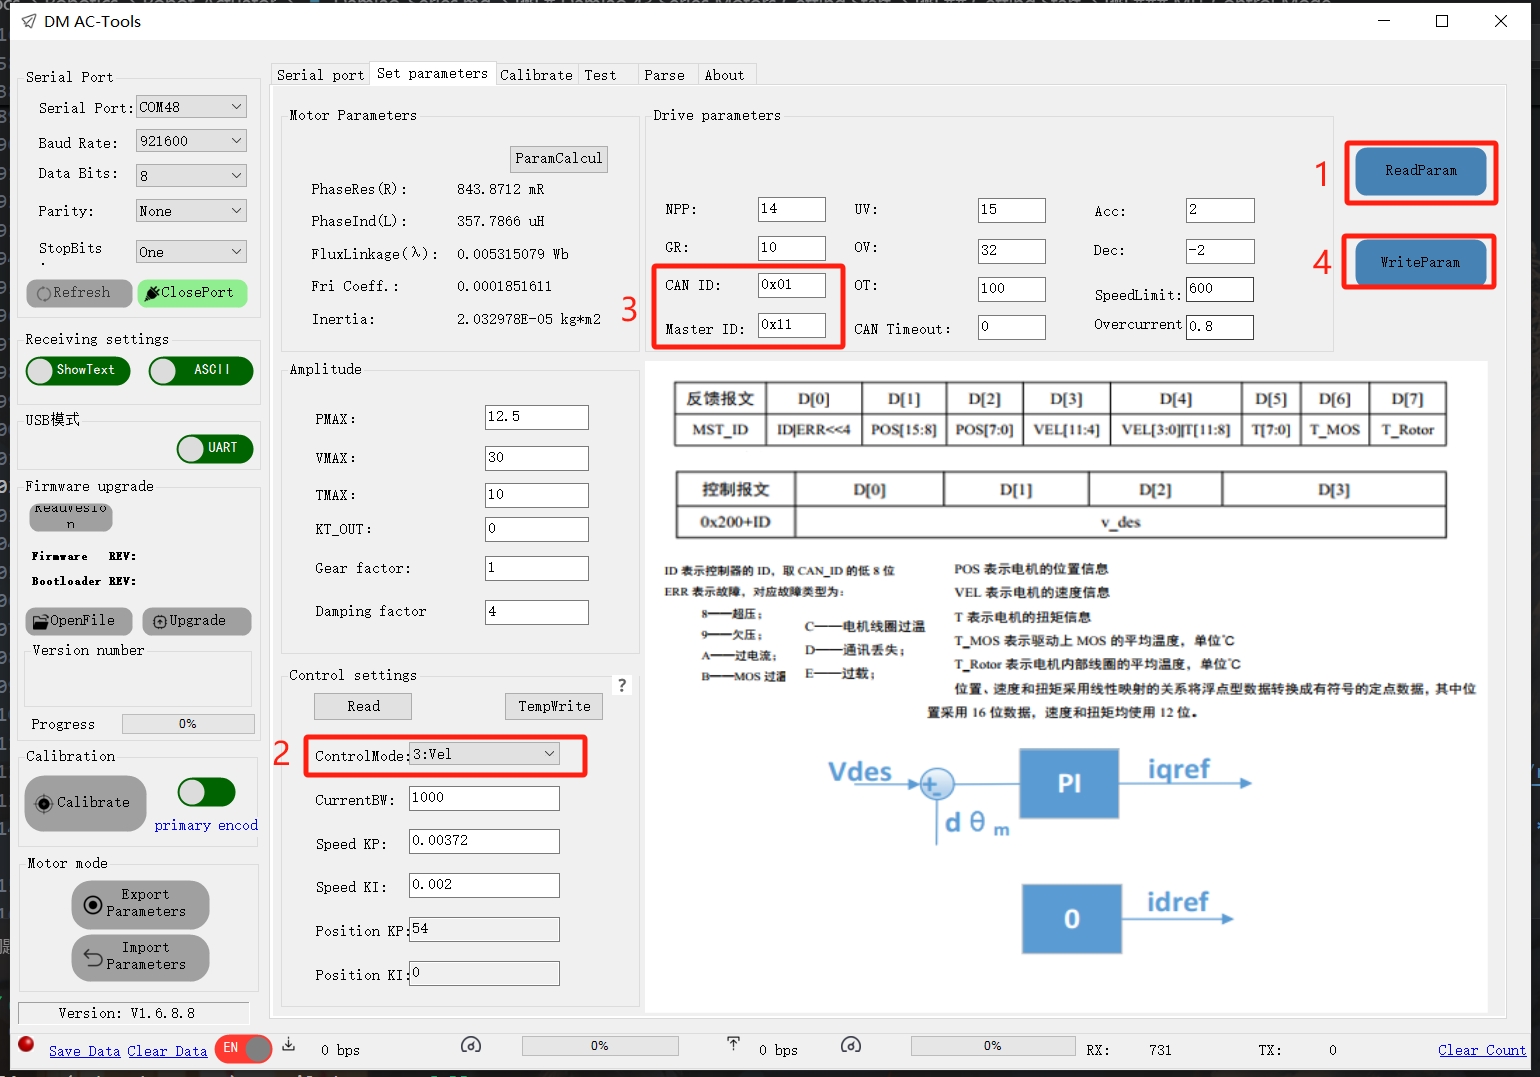Click the KT_OUT input field
Image resolution: width=1540 pixels, height=1077 pixels.
pos(537,529)
